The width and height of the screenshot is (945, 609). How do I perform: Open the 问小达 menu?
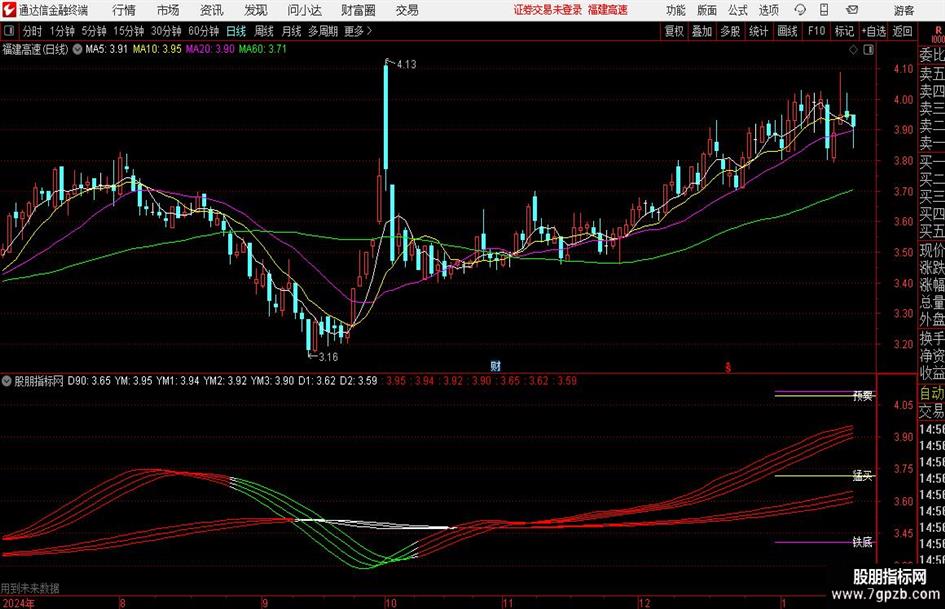[x=304, y=10]
